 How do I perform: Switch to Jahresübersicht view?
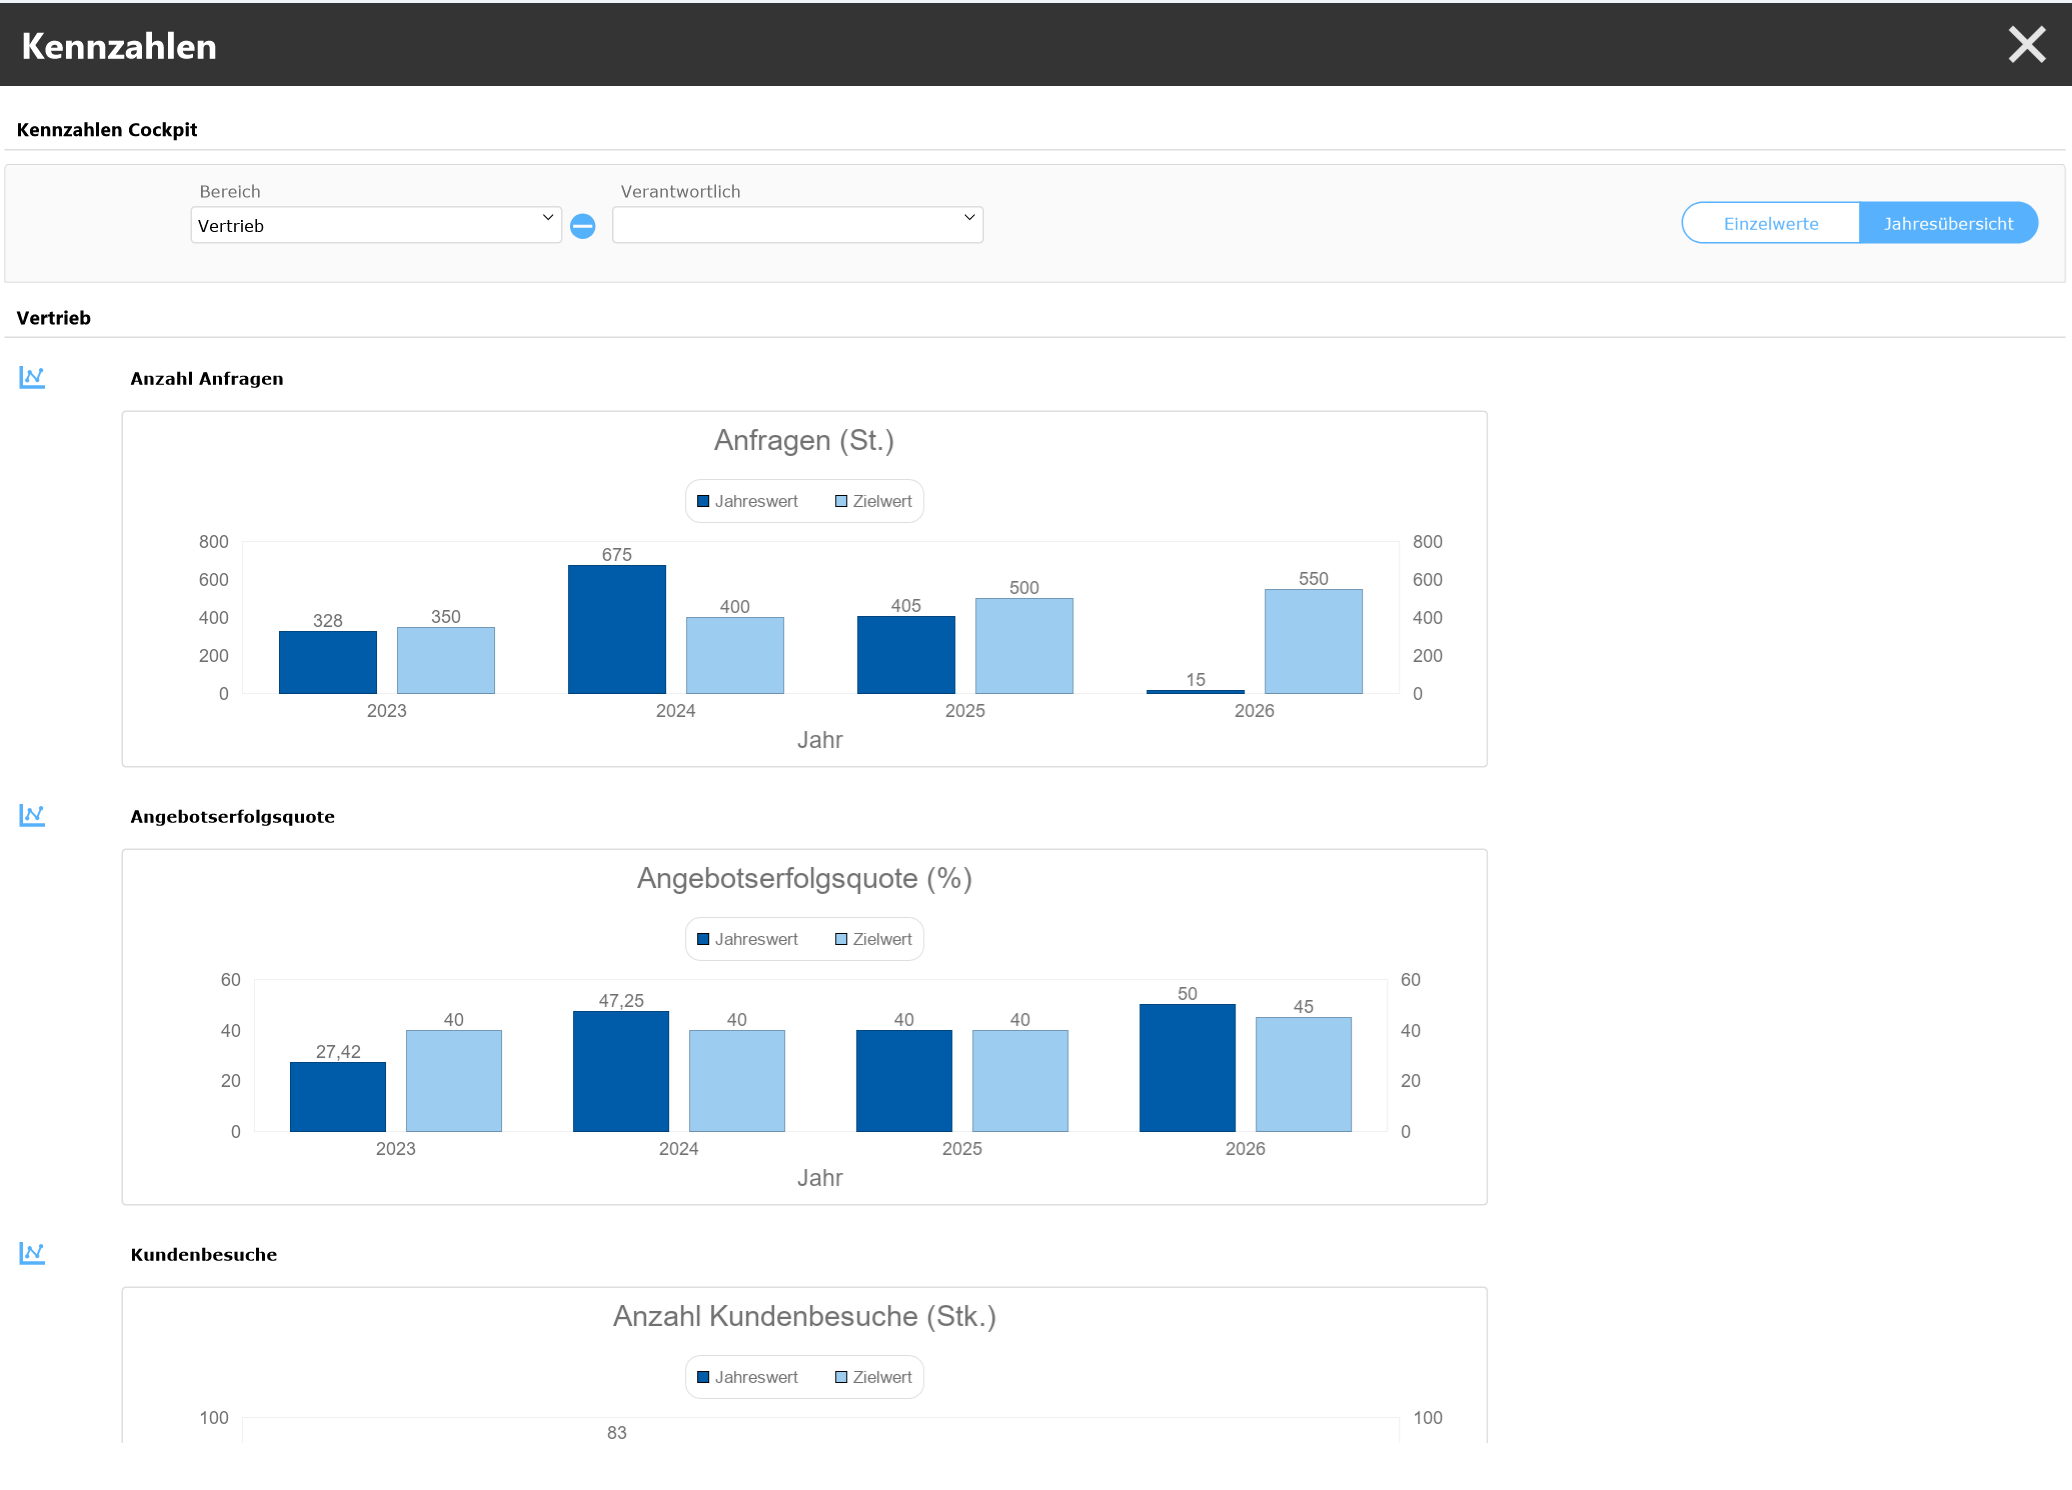[1947, 223]
